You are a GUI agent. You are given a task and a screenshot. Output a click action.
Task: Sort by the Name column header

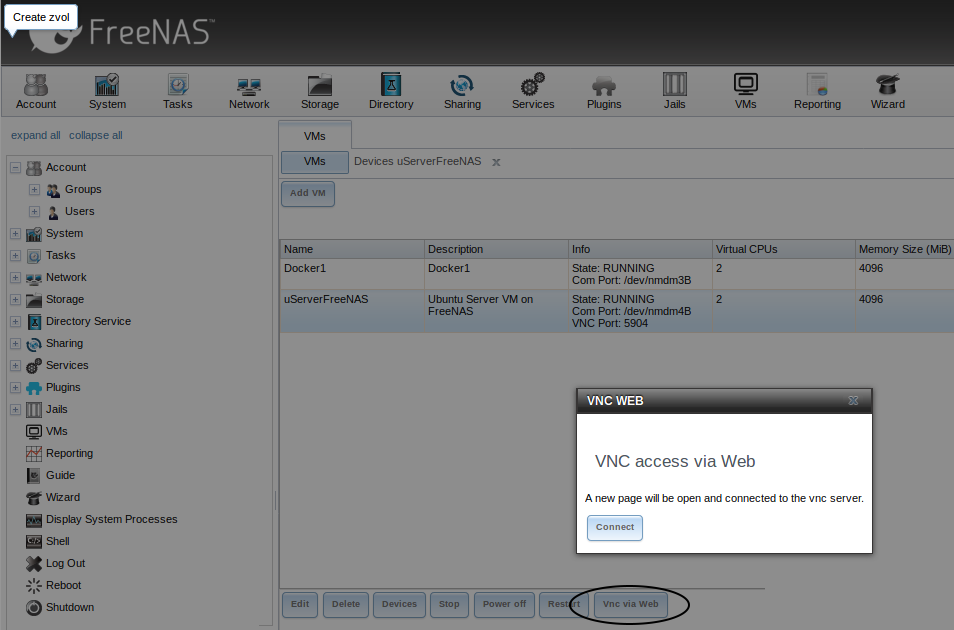(x=352, y=249)
